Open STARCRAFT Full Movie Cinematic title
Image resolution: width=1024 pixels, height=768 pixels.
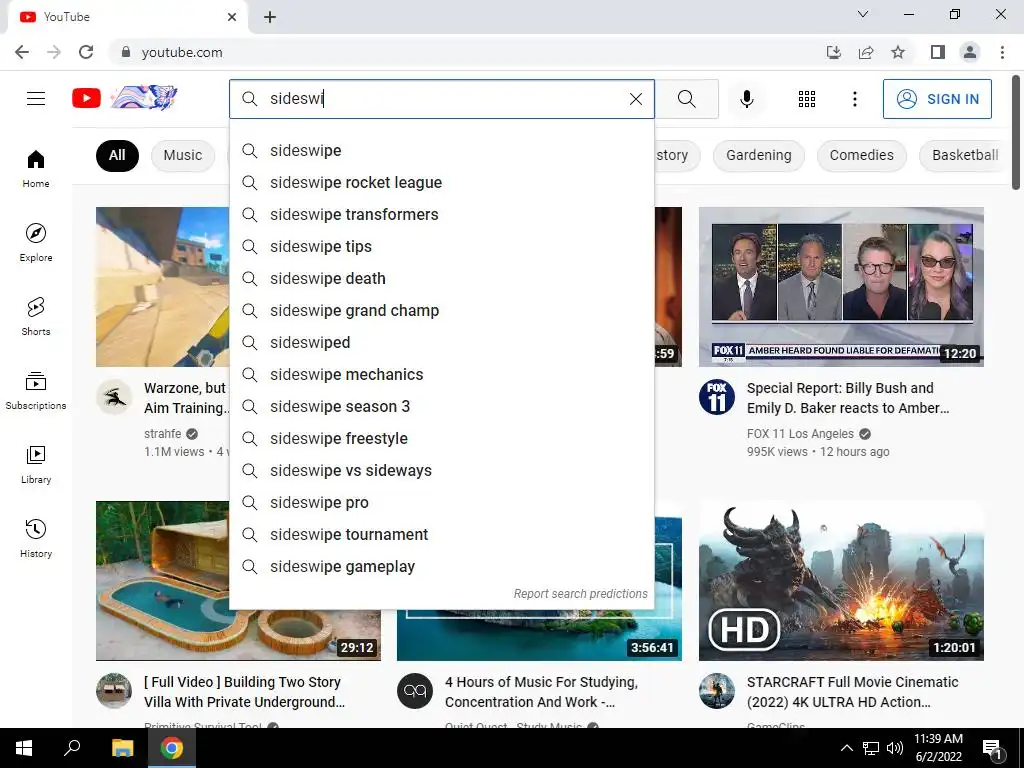coord(852,692)
